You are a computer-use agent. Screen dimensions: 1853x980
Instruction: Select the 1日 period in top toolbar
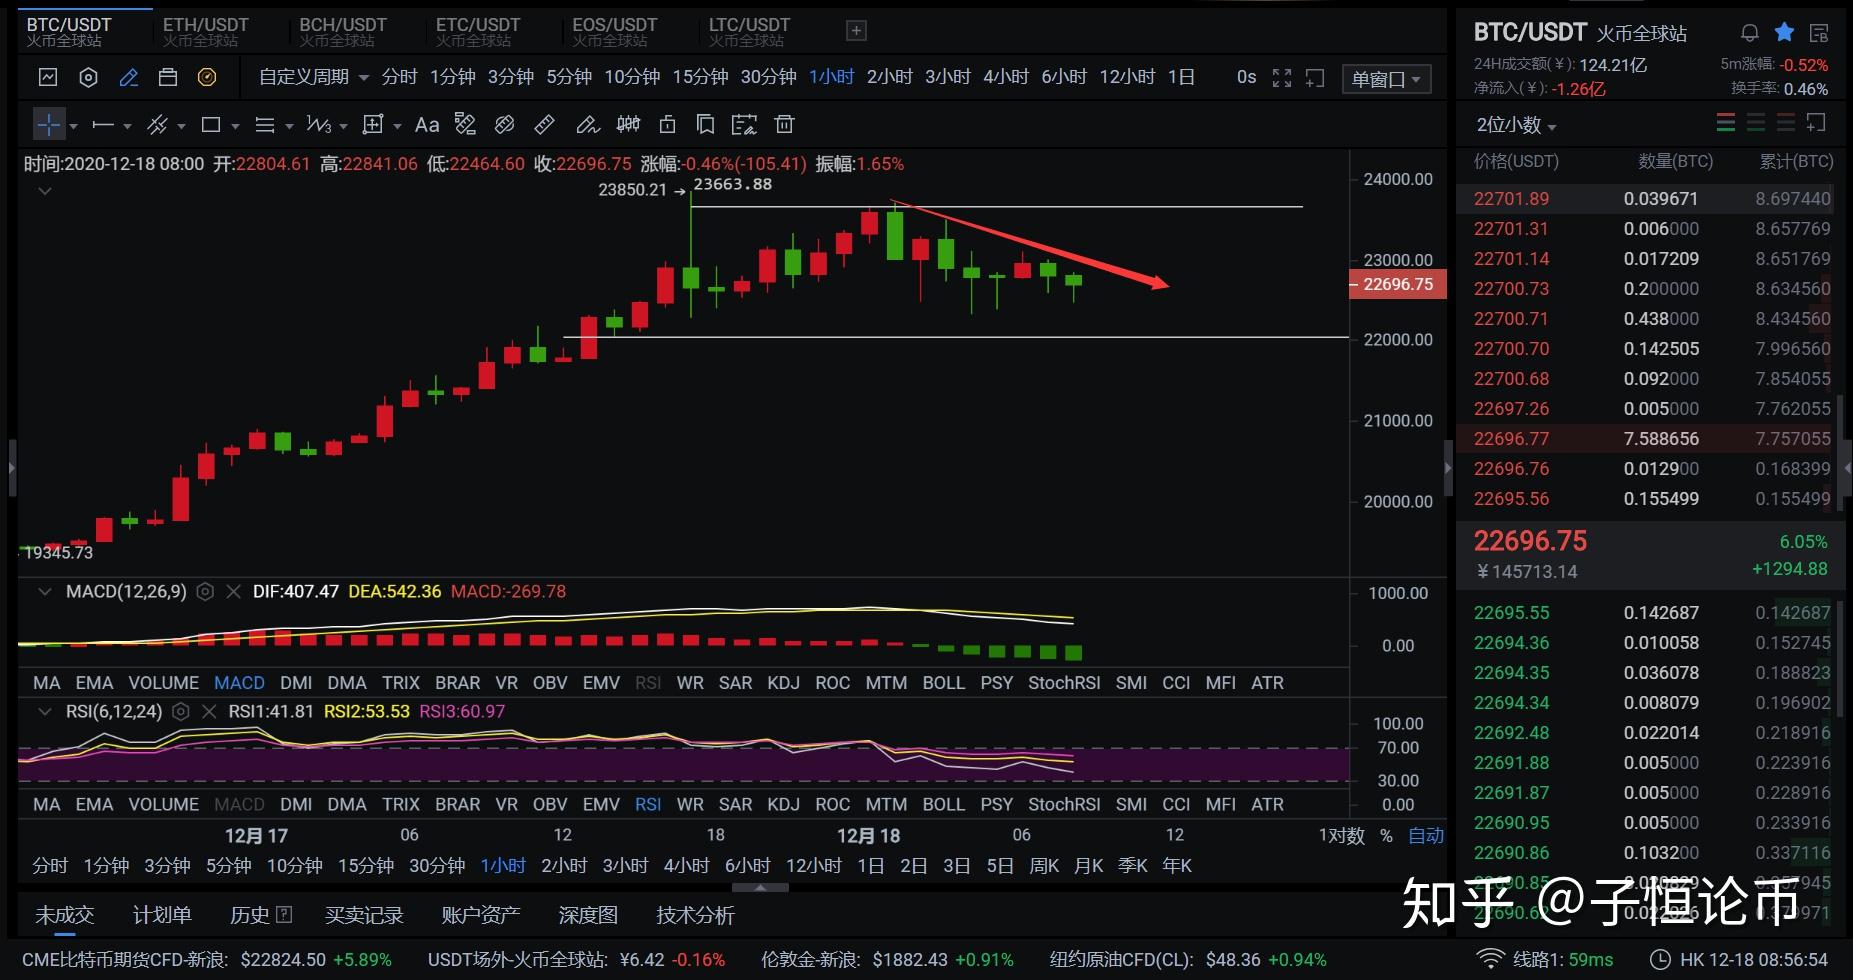(x=1182, y=77)
